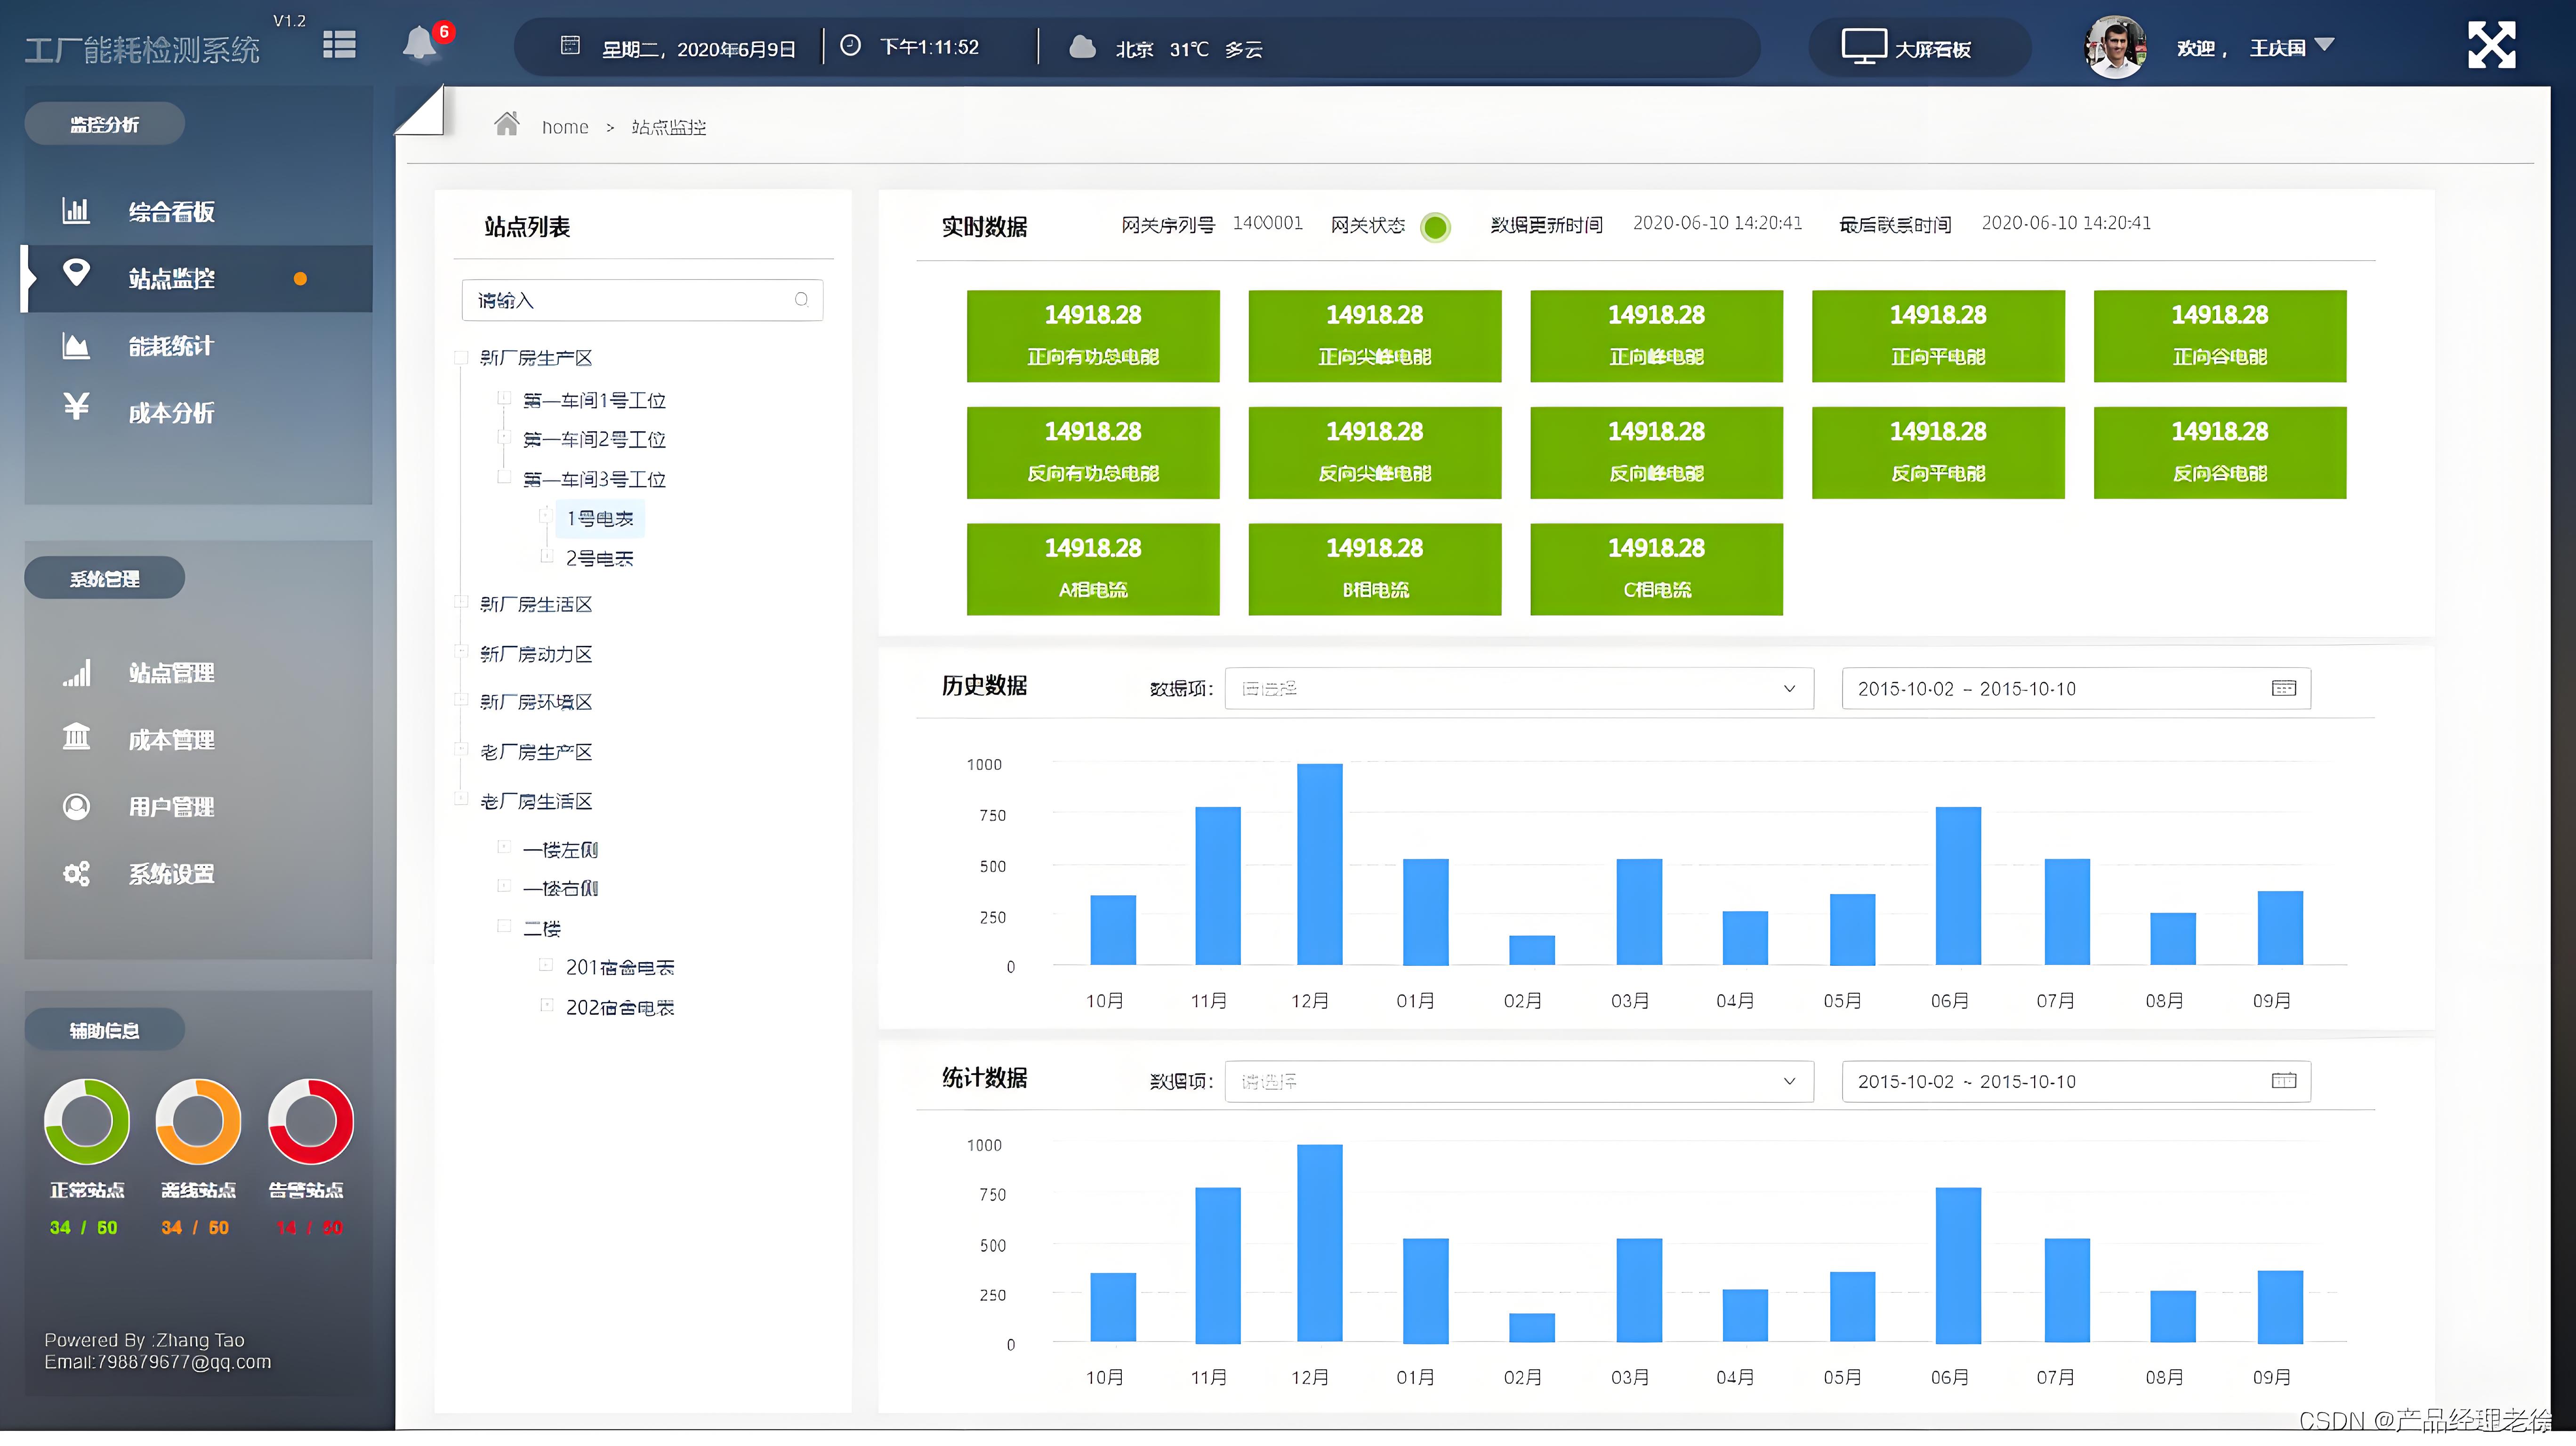This screenshot has height=1446, width=2576.
Task: Select 新厂房环境区 tree row
Action: click(x=536, y=701)
